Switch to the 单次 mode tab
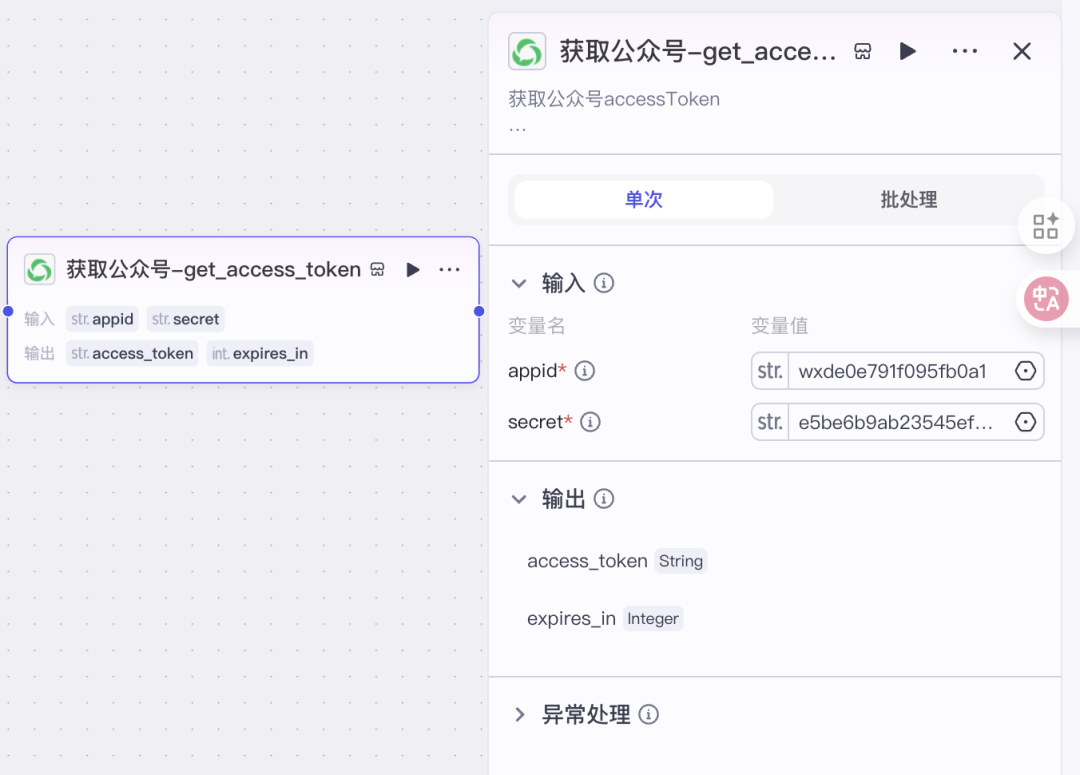This screenshot has height=775, width=1080. point(643,199)
